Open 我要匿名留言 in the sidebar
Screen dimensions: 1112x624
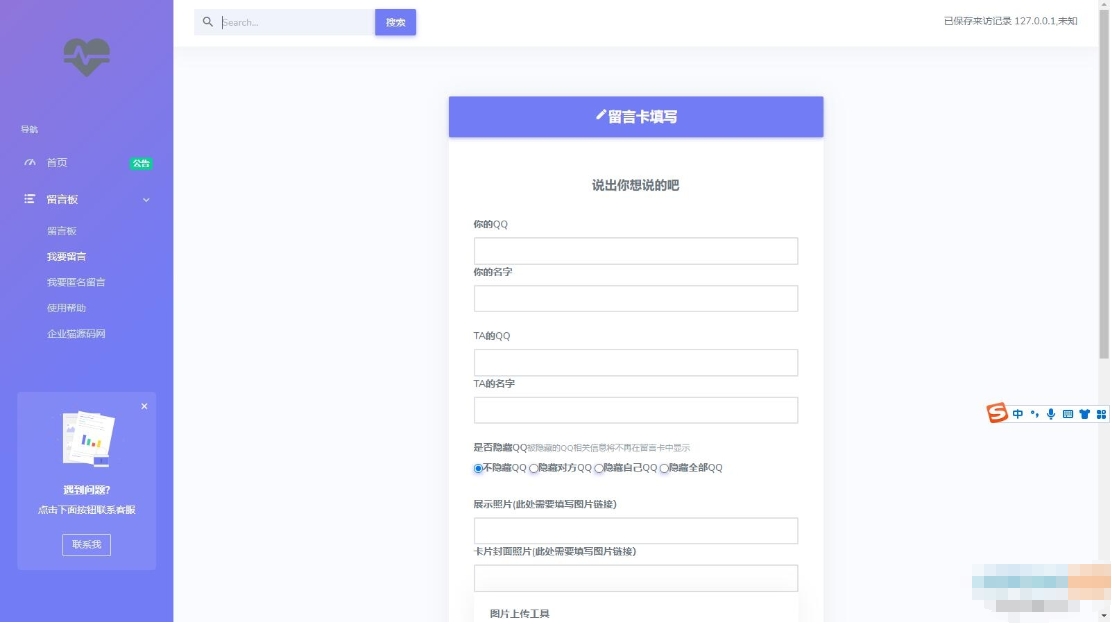pyautogui.click(x=76, y=283)
